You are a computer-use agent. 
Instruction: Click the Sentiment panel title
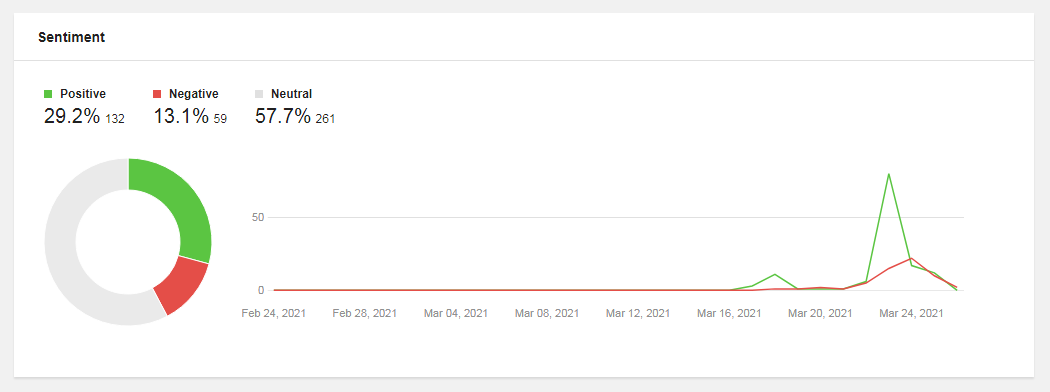[x=71, y=37]
